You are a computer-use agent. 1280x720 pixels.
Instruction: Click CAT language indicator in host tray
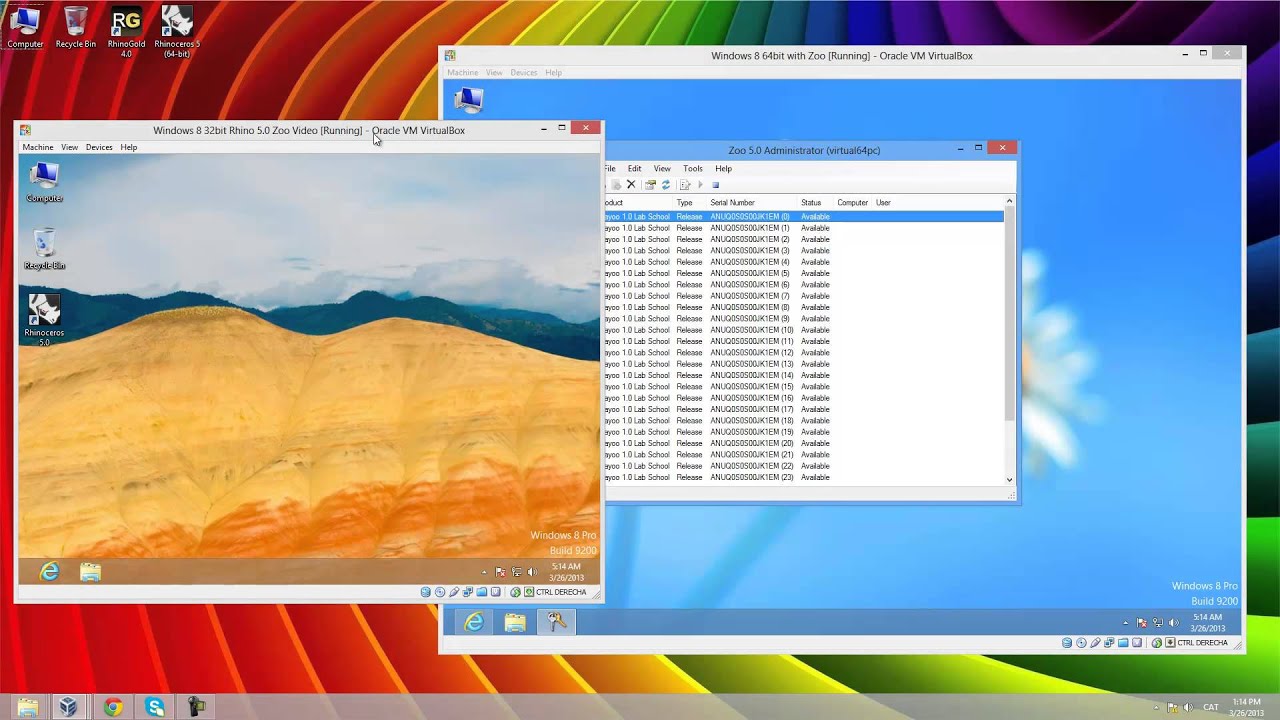pyautogui.click(x=1211, y=707)
